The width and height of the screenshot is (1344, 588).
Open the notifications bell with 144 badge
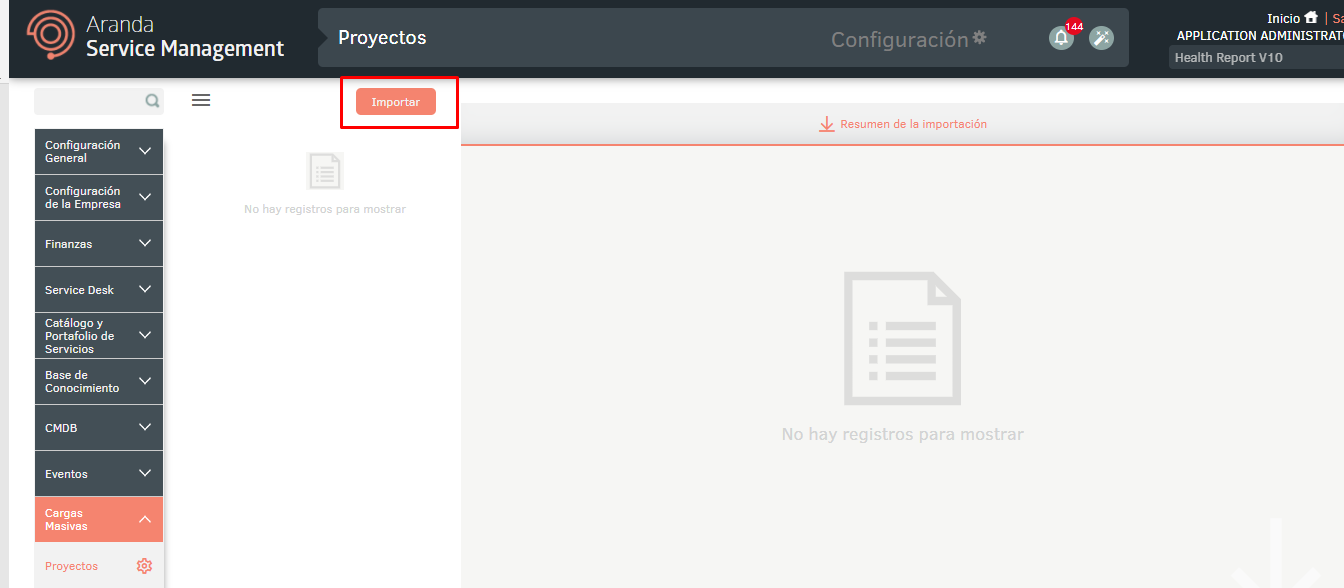(1061, 38)
